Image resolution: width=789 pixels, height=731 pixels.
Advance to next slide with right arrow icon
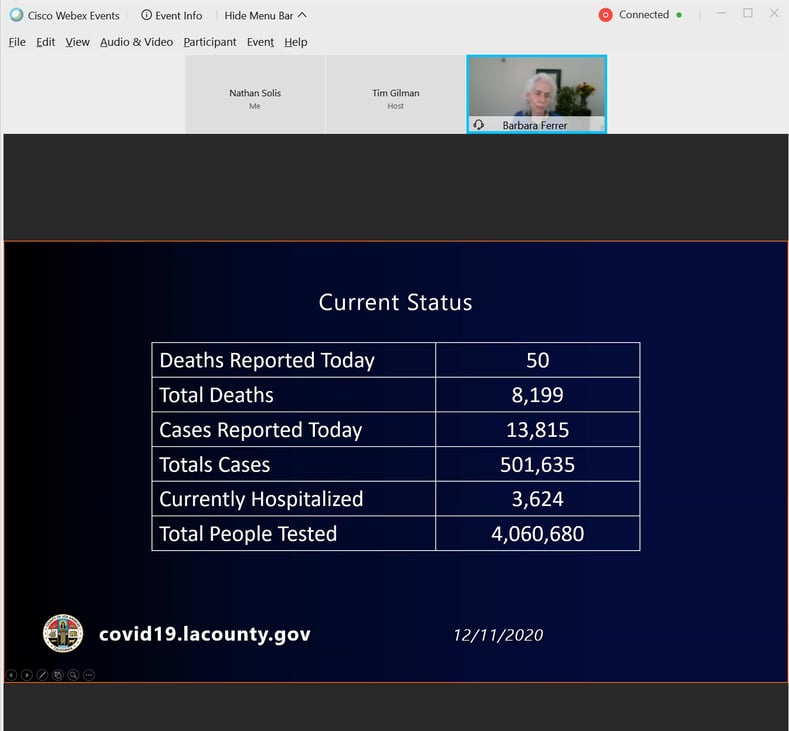pyautogui.click(x=27, y=675)
